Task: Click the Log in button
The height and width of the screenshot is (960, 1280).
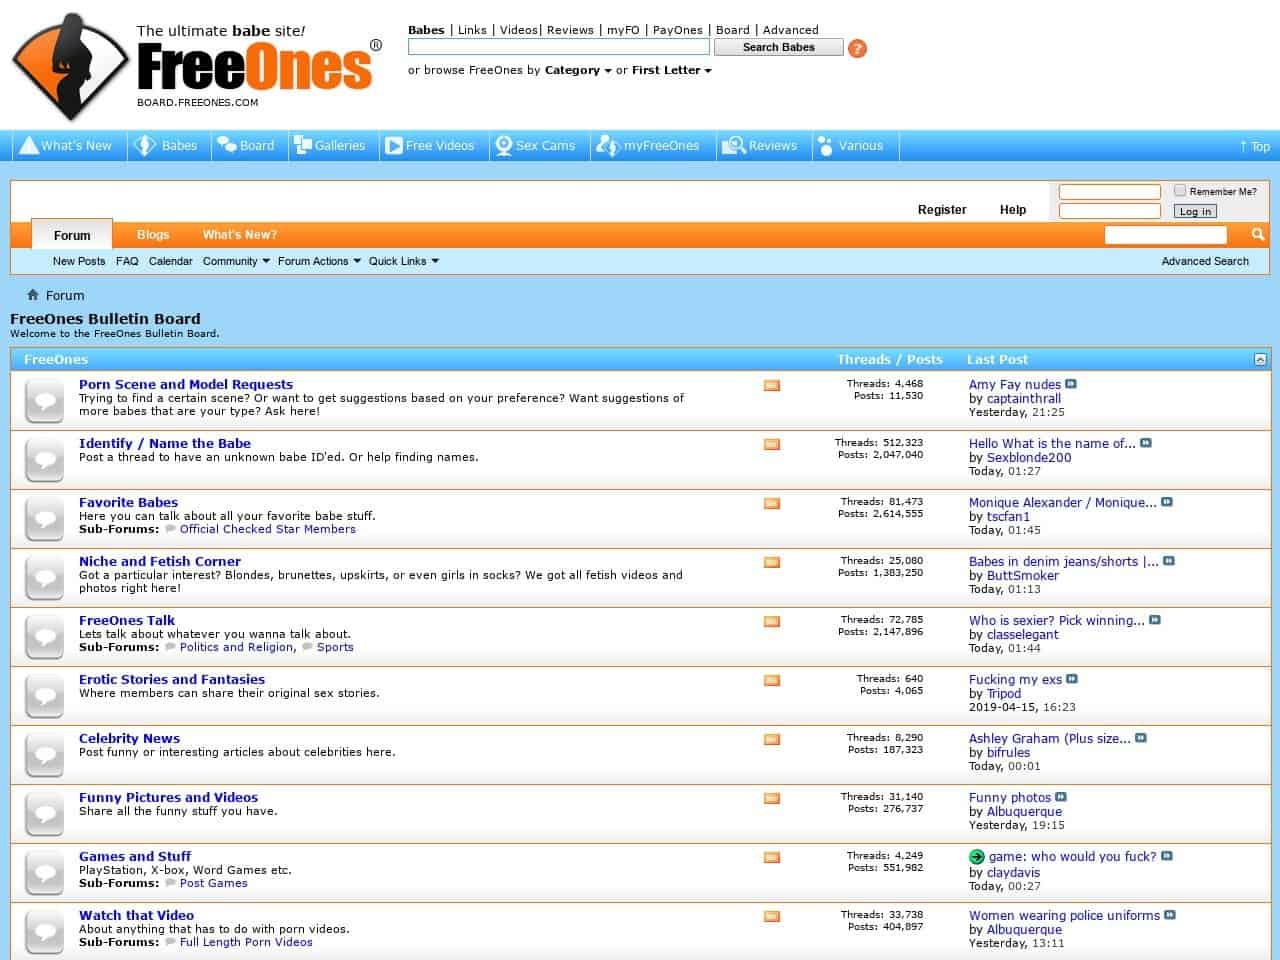Action: point(1195,211)
